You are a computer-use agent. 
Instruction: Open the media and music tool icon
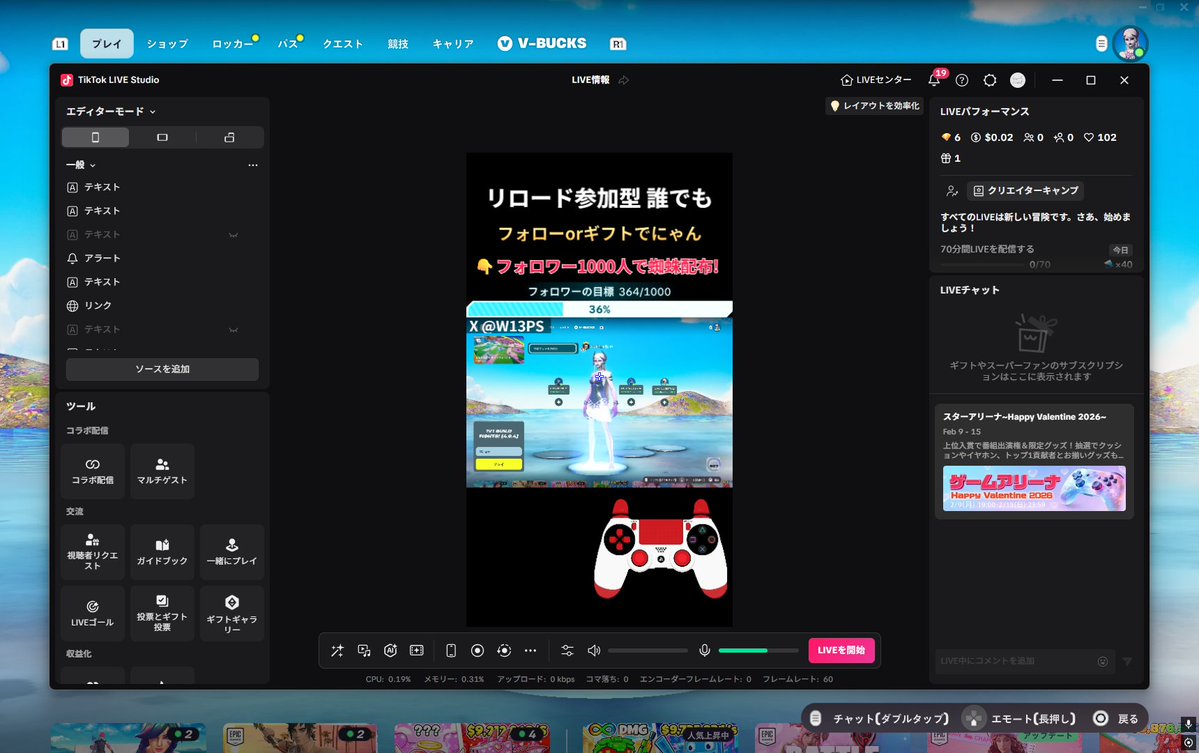(x=364, y=651)
